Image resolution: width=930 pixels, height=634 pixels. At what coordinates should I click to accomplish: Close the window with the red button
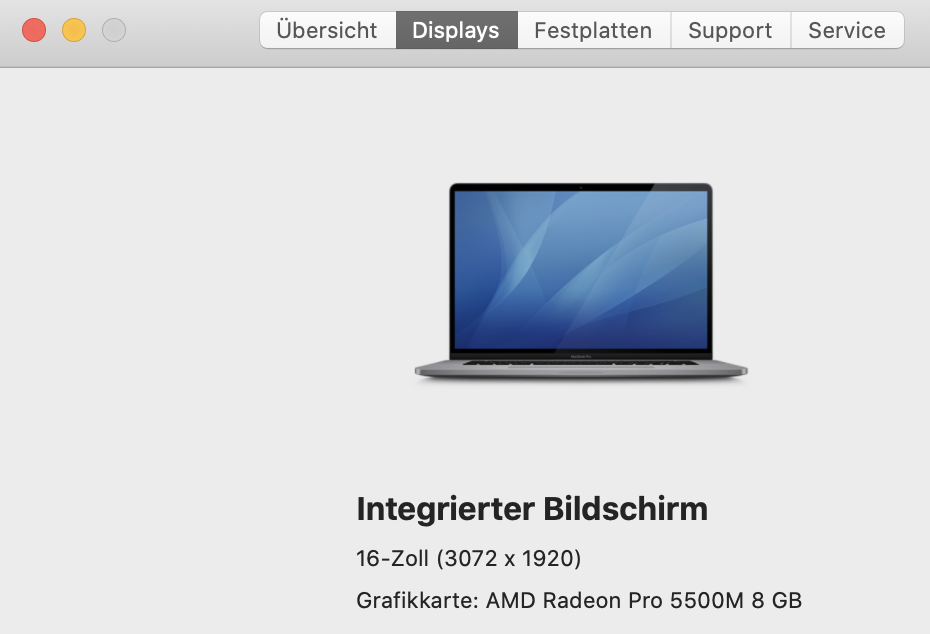[x=34, y=30]
